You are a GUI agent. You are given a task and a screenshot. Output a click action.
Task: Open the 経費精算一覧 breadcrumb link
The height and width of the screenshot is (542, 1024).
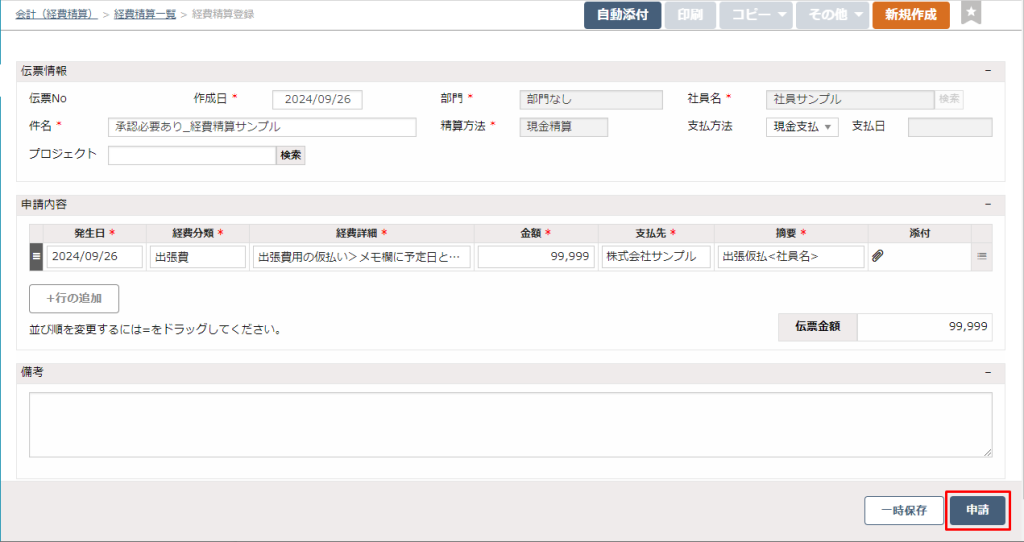145,14
